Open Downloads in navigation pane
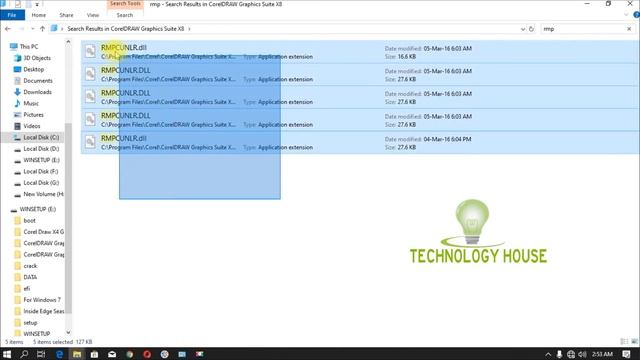Image resolution: width=640 pixels, height=360 pixels. click(37, 92)
